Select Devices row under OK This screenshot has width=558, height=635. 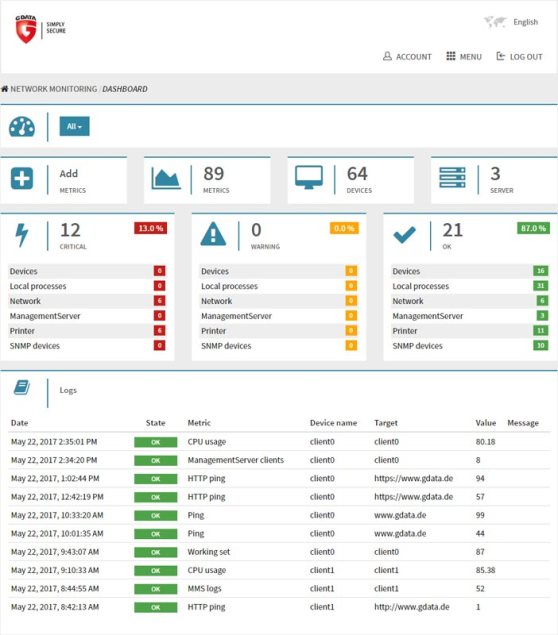coord(470,271)
